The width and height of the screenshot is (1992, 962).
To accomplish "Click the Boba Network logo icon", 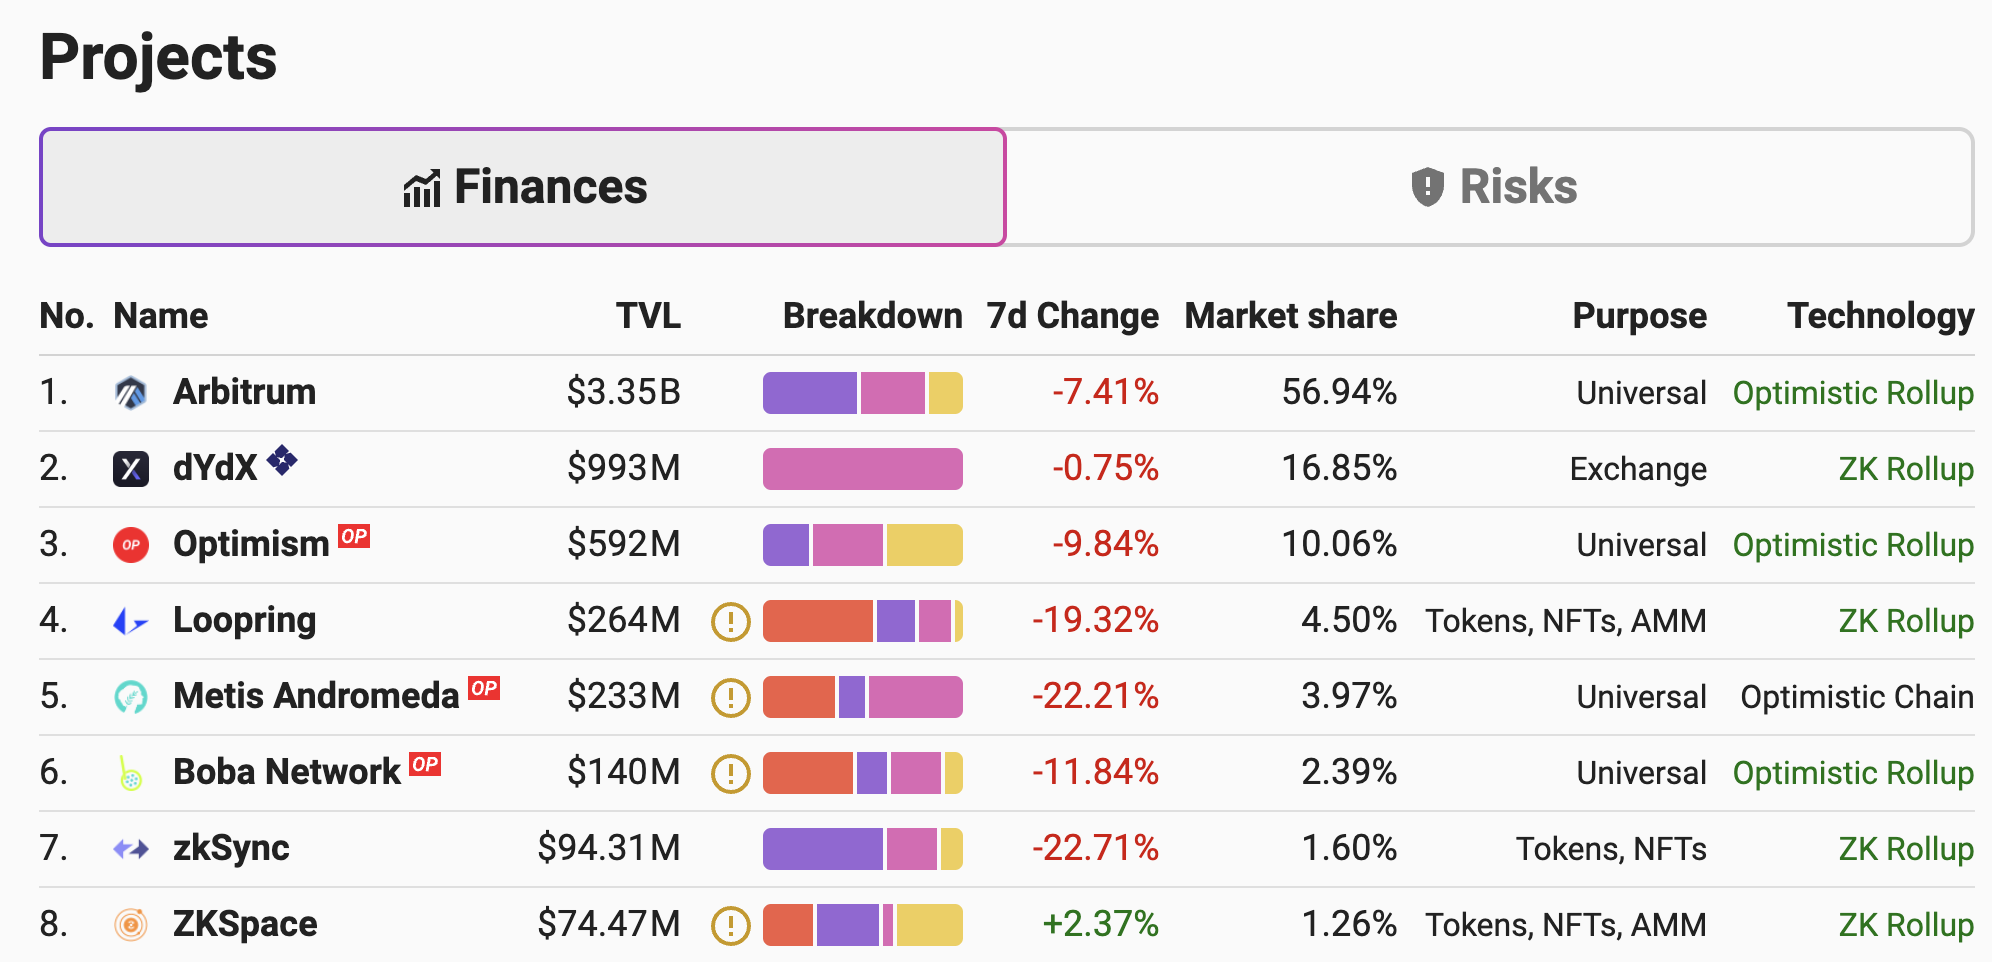I will [131, 773].
